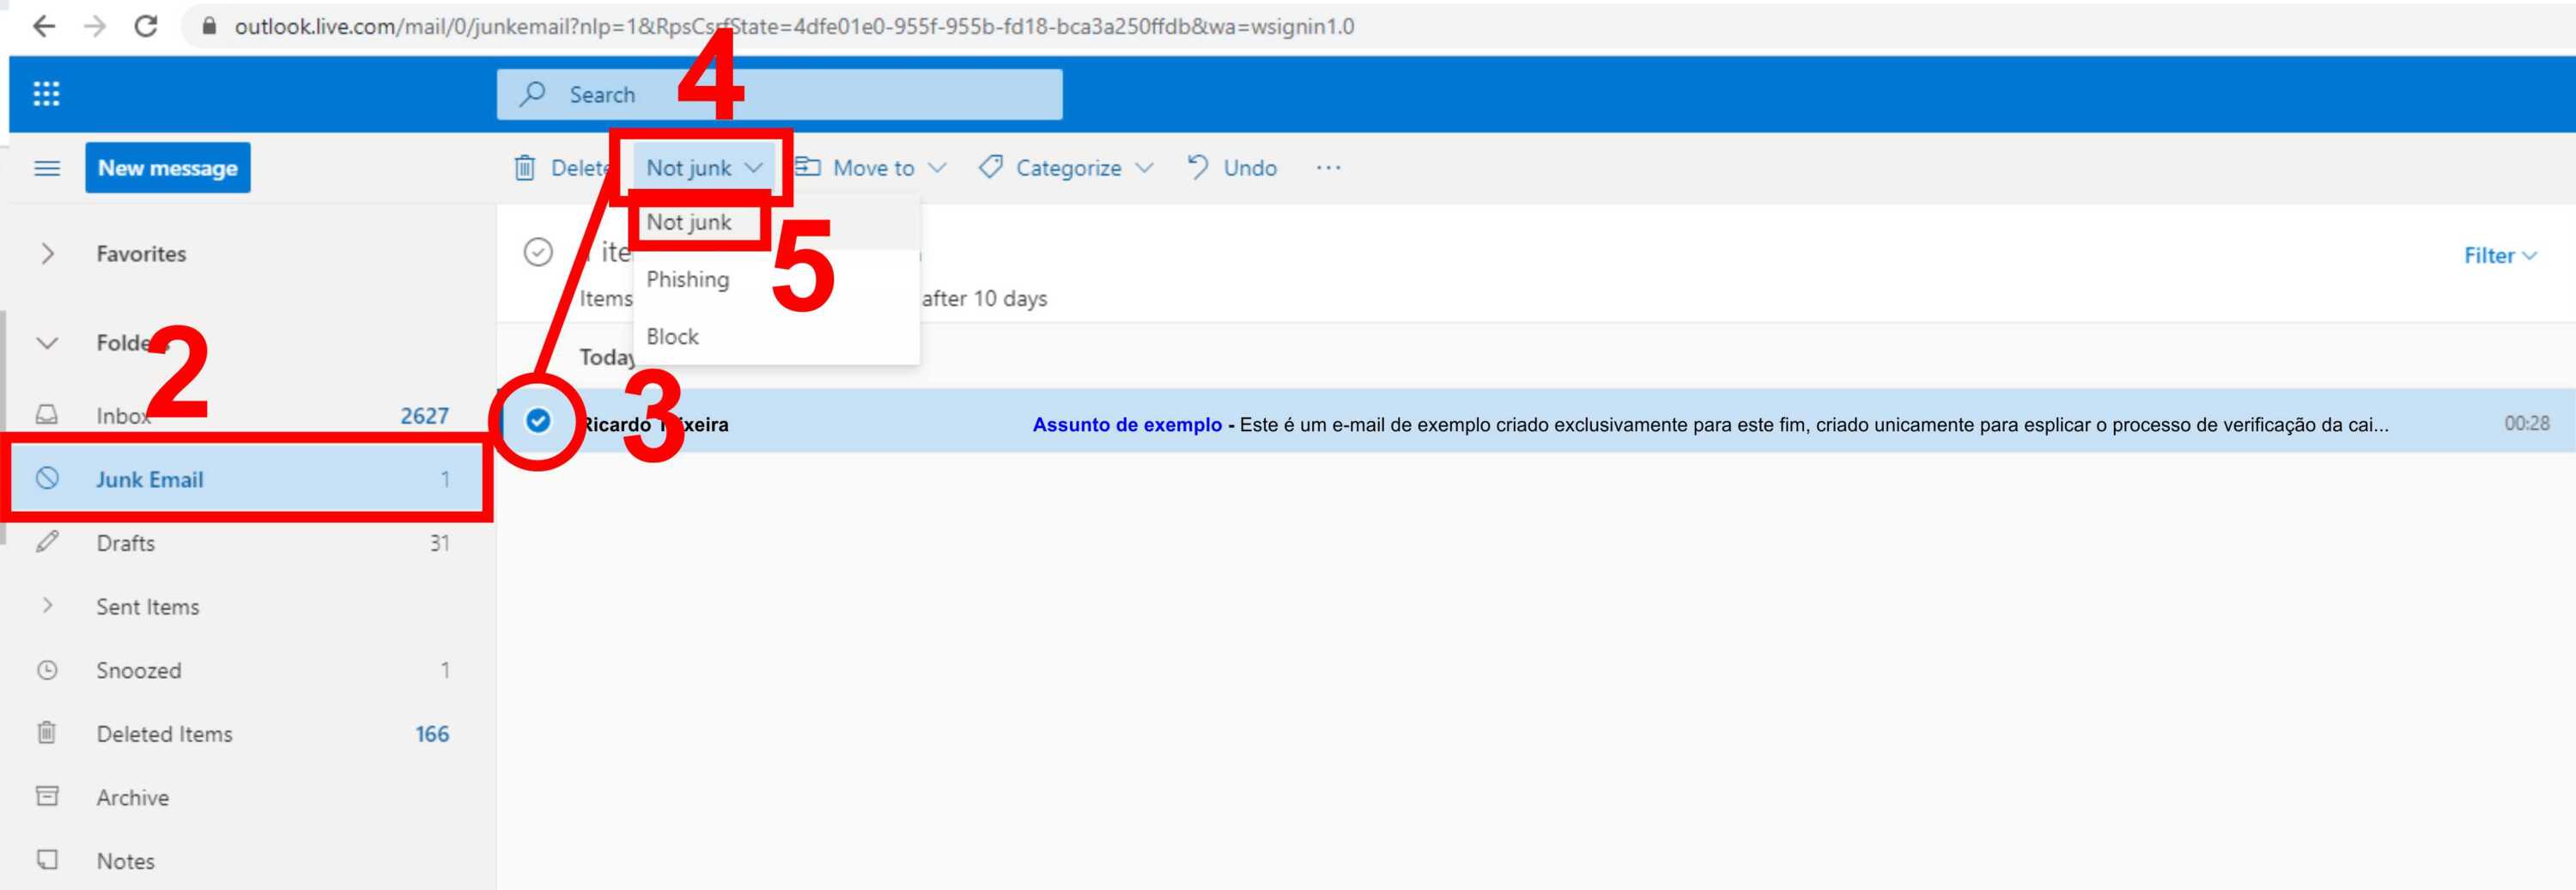Click into the Search box
Viewport: 2576px width, 890px height.
pyautogui.click(x=780, y=95)
